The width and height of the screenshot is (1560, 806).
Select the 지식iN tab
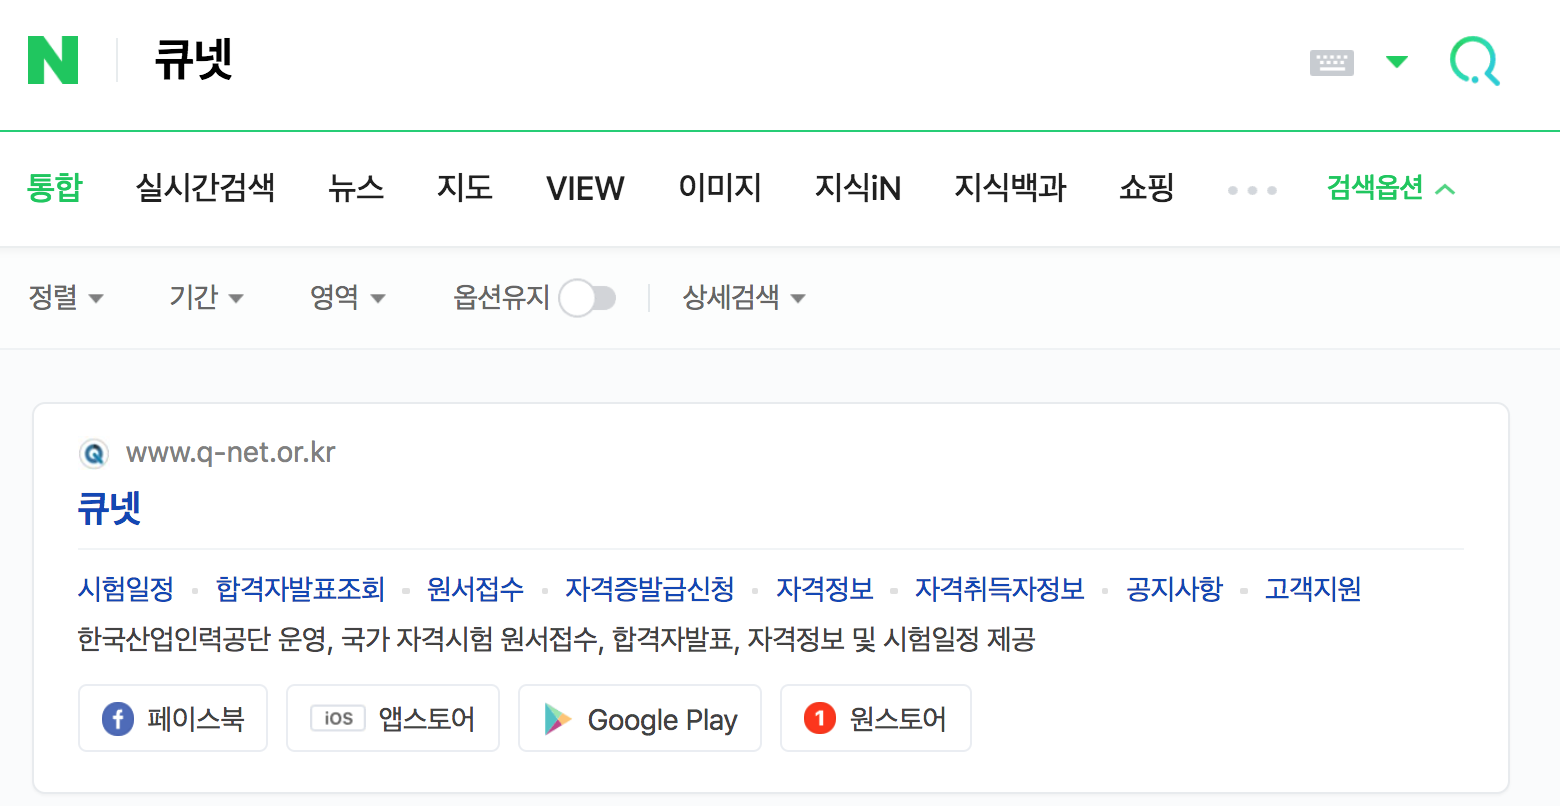[x=858, y=188]
